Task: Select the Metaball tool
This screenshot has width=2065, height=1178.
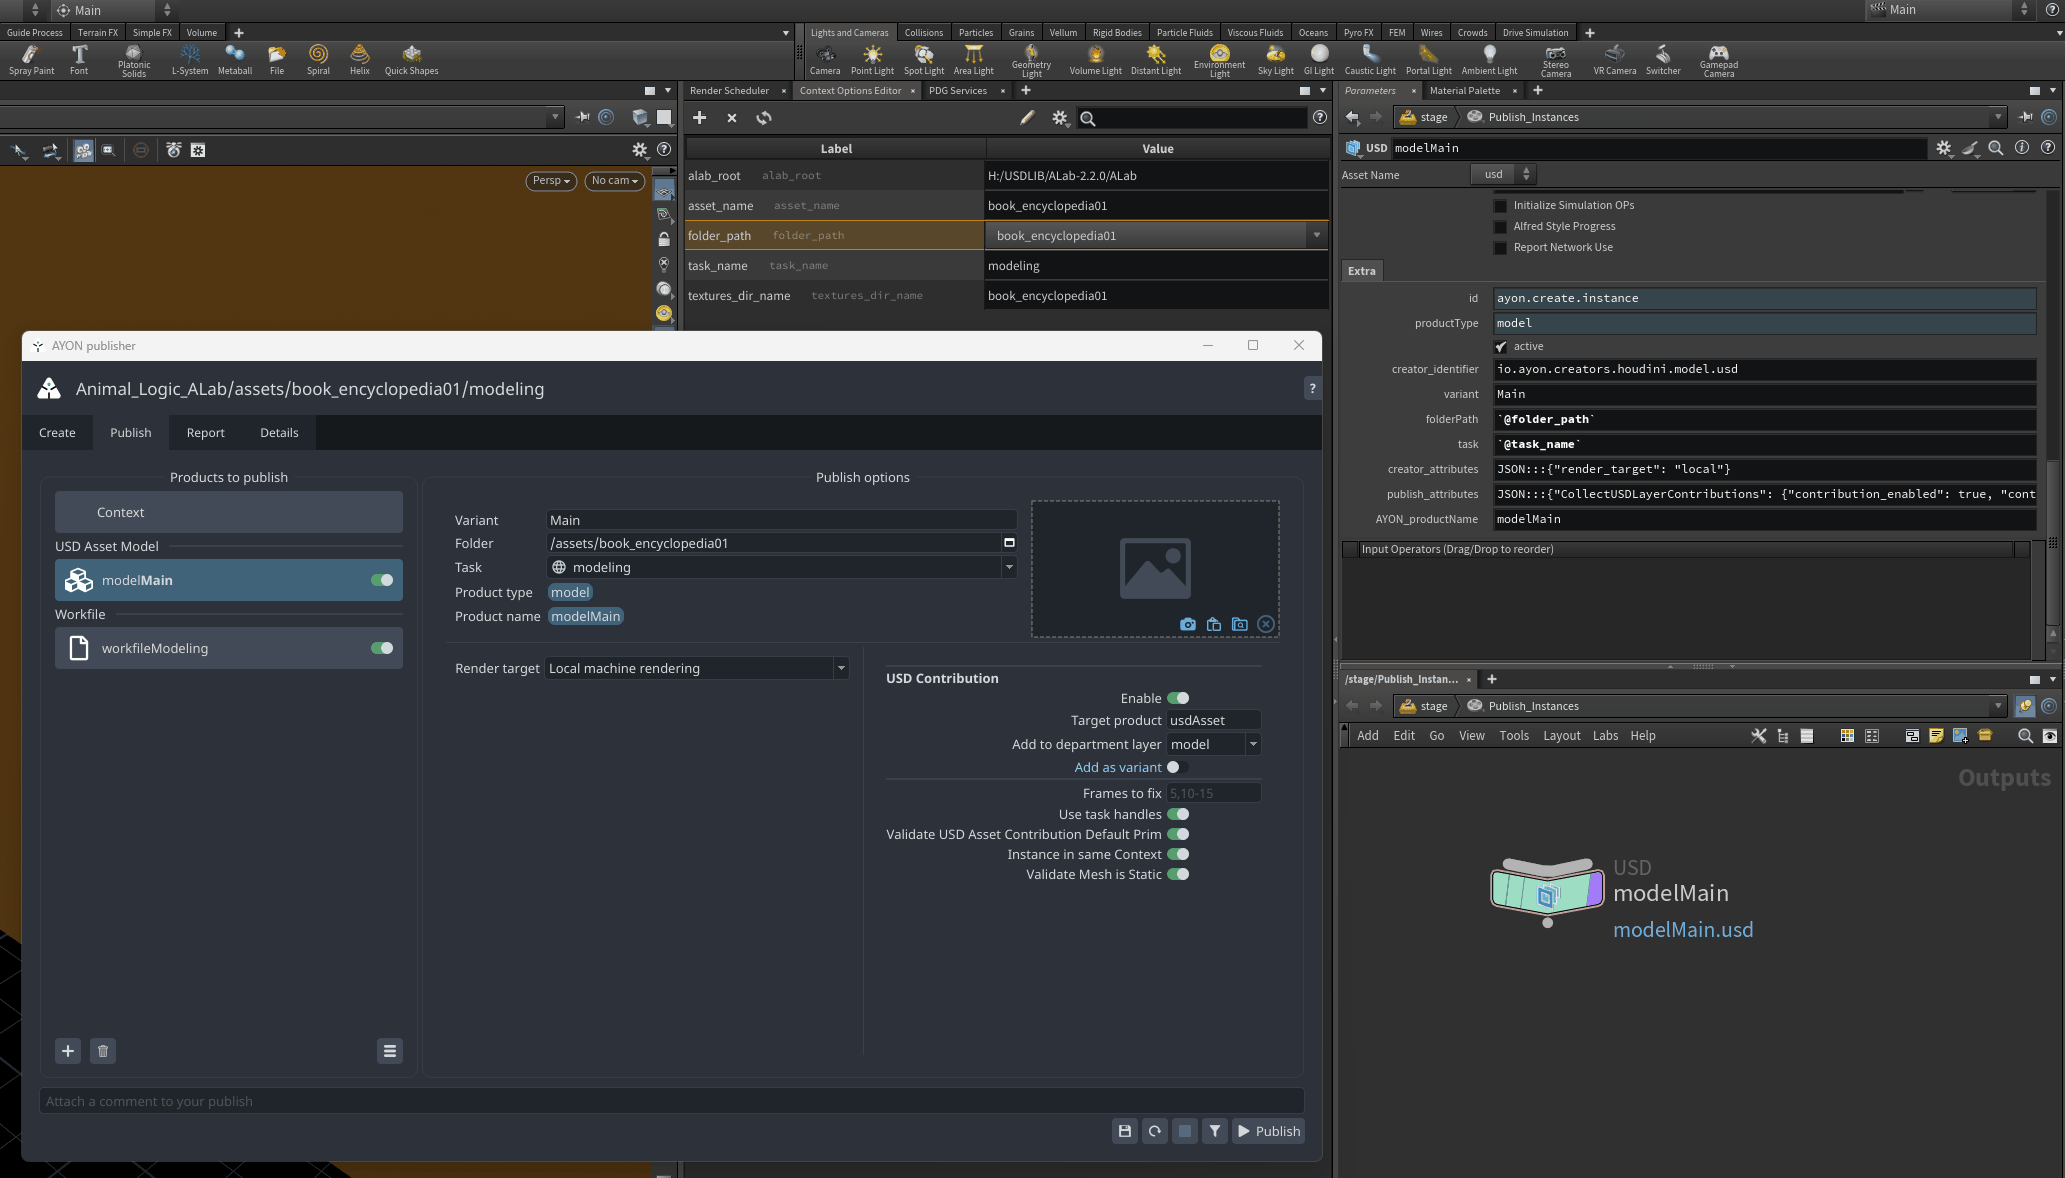Action: (x=235, y=60)
